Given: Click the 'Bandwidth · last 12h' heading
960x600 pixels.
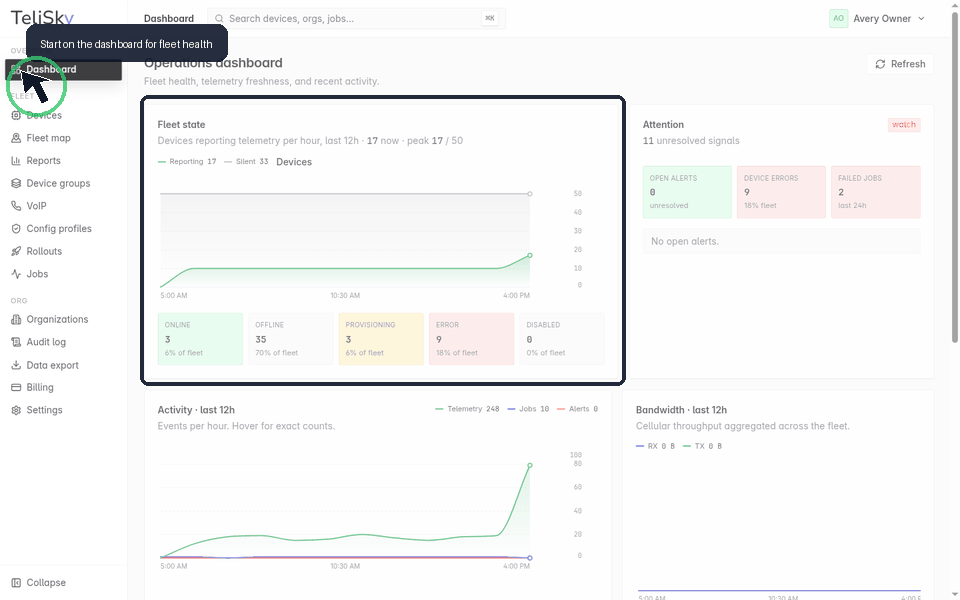Looking at the screenshot, I should [x=681, y=410].
